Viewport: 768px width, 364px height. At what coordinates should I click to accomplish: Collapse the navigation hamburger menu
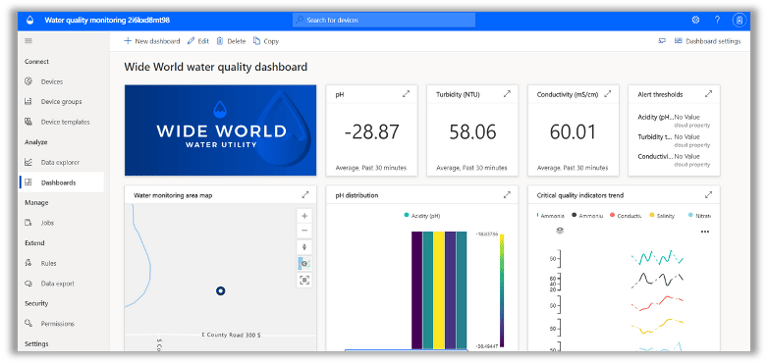click(x=28, y=41)
